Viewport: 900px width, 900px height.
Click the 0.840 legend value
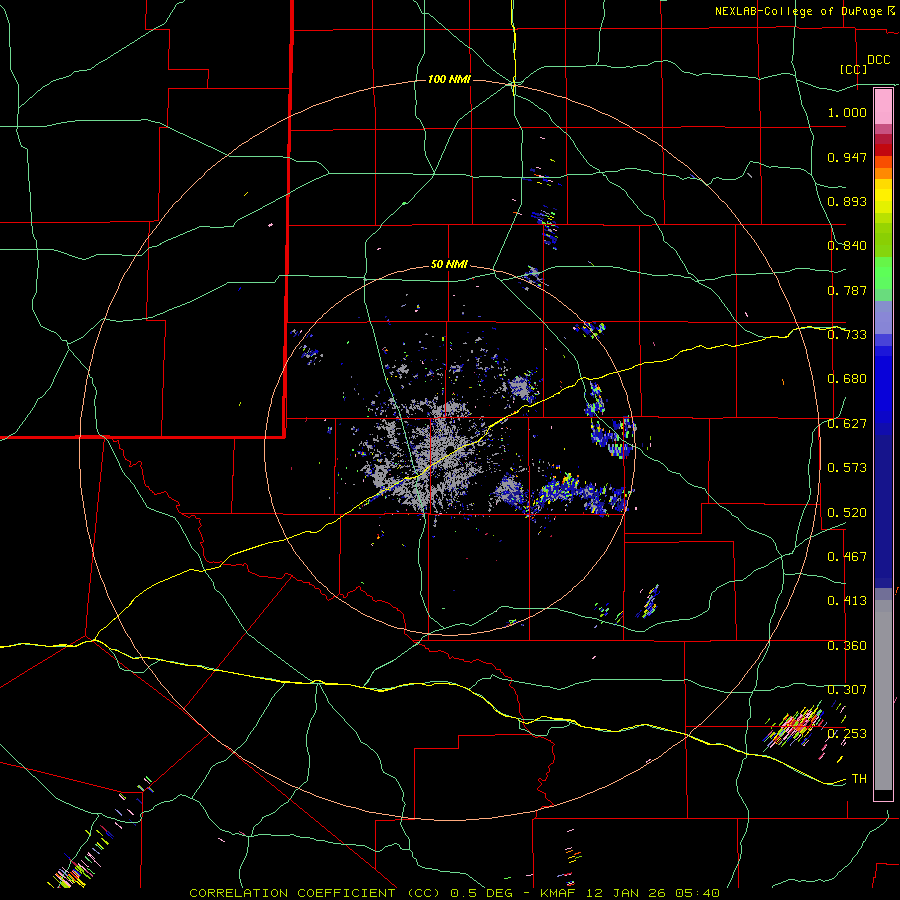click(x=847, y=246)
